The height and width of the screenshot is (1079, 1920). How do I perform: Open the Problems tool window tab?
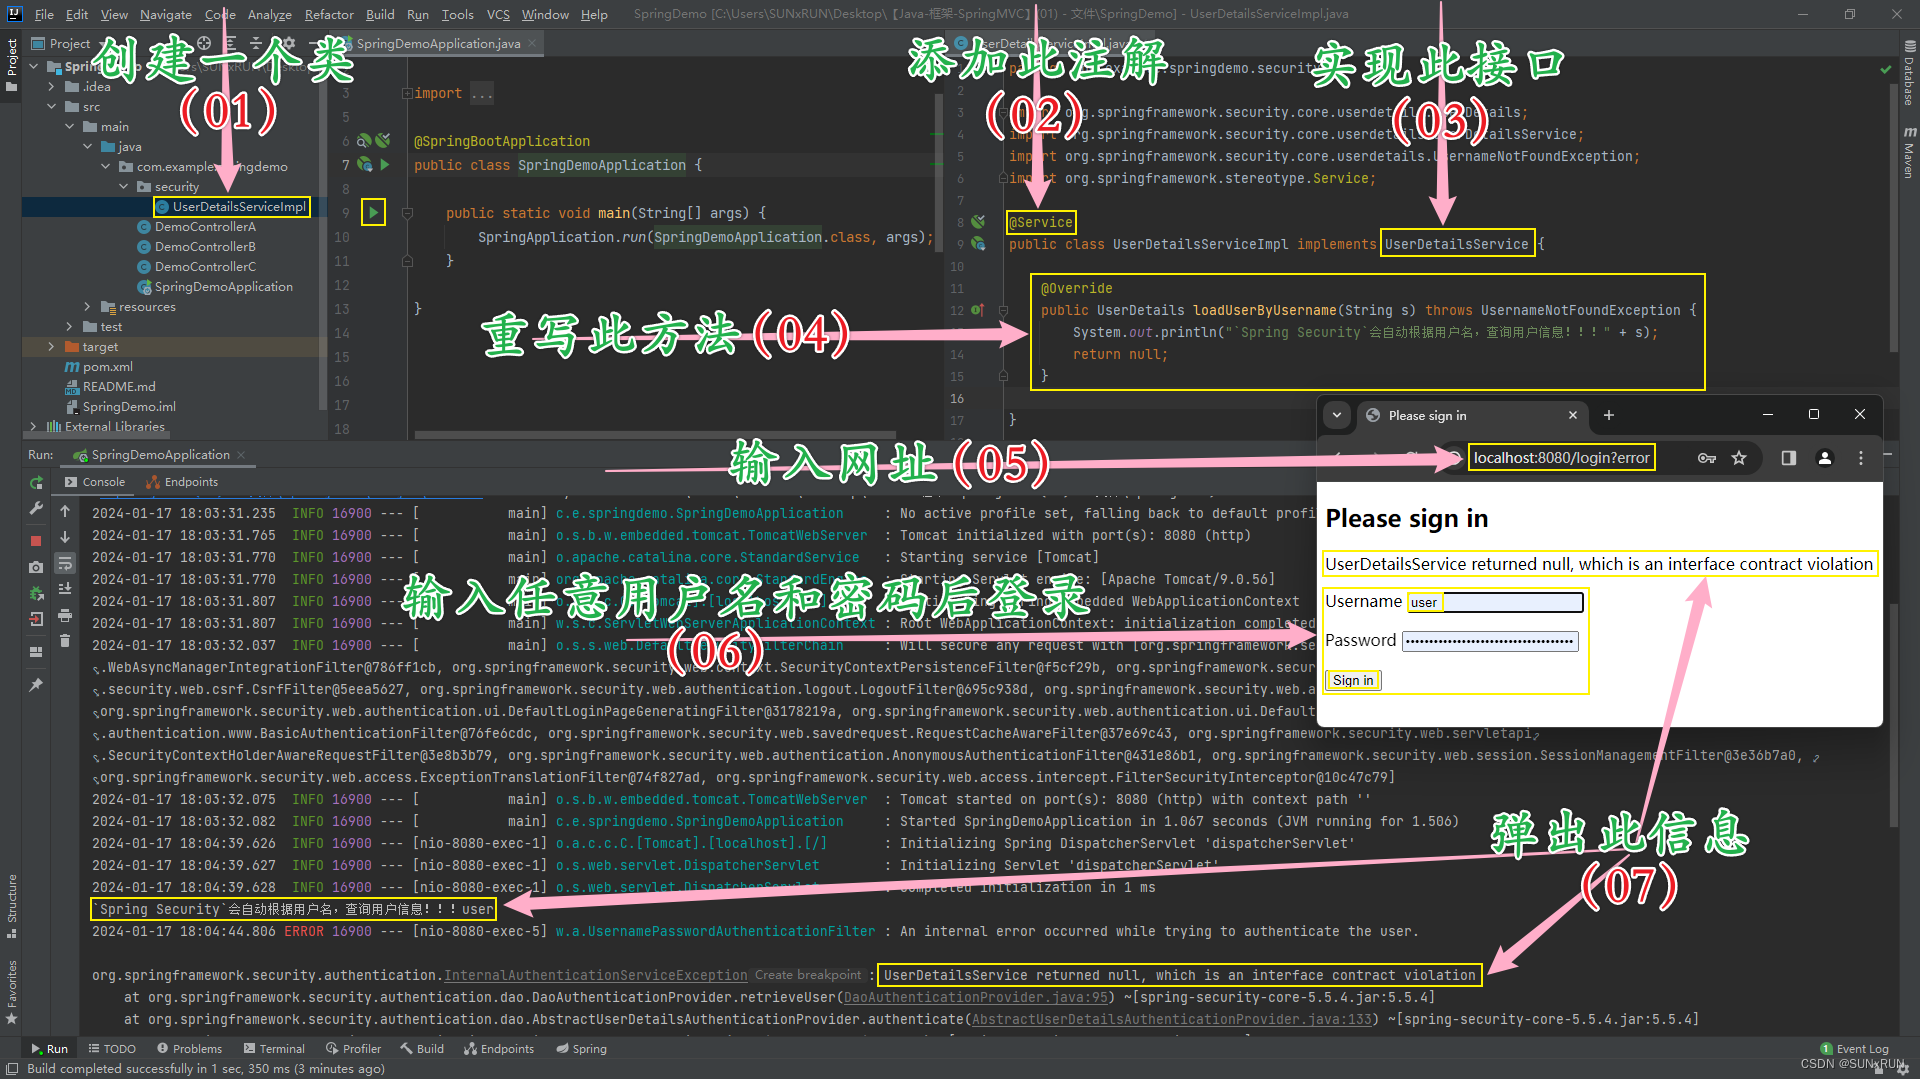[189, 1049]
